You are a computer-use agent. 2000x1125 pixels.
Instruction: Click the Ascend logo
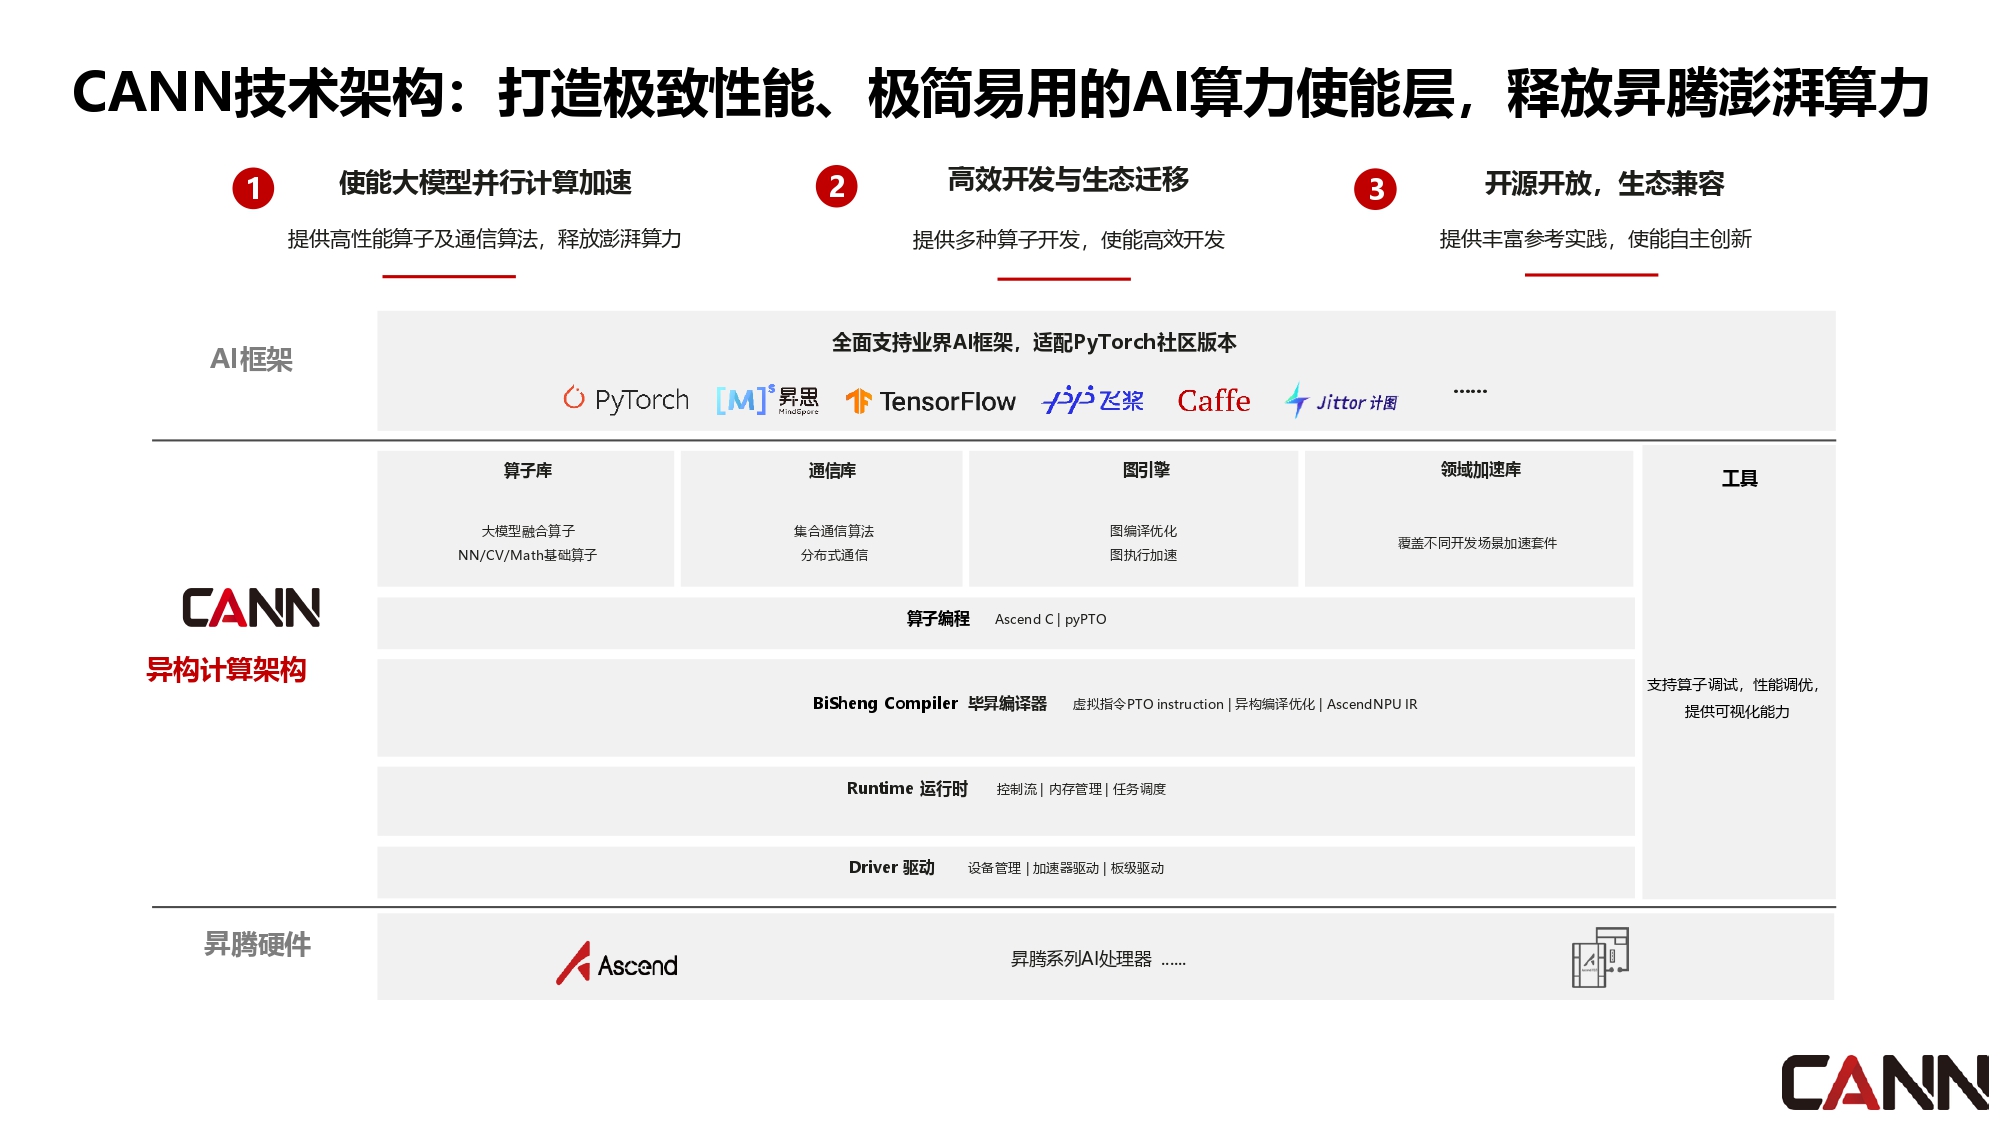617,964
